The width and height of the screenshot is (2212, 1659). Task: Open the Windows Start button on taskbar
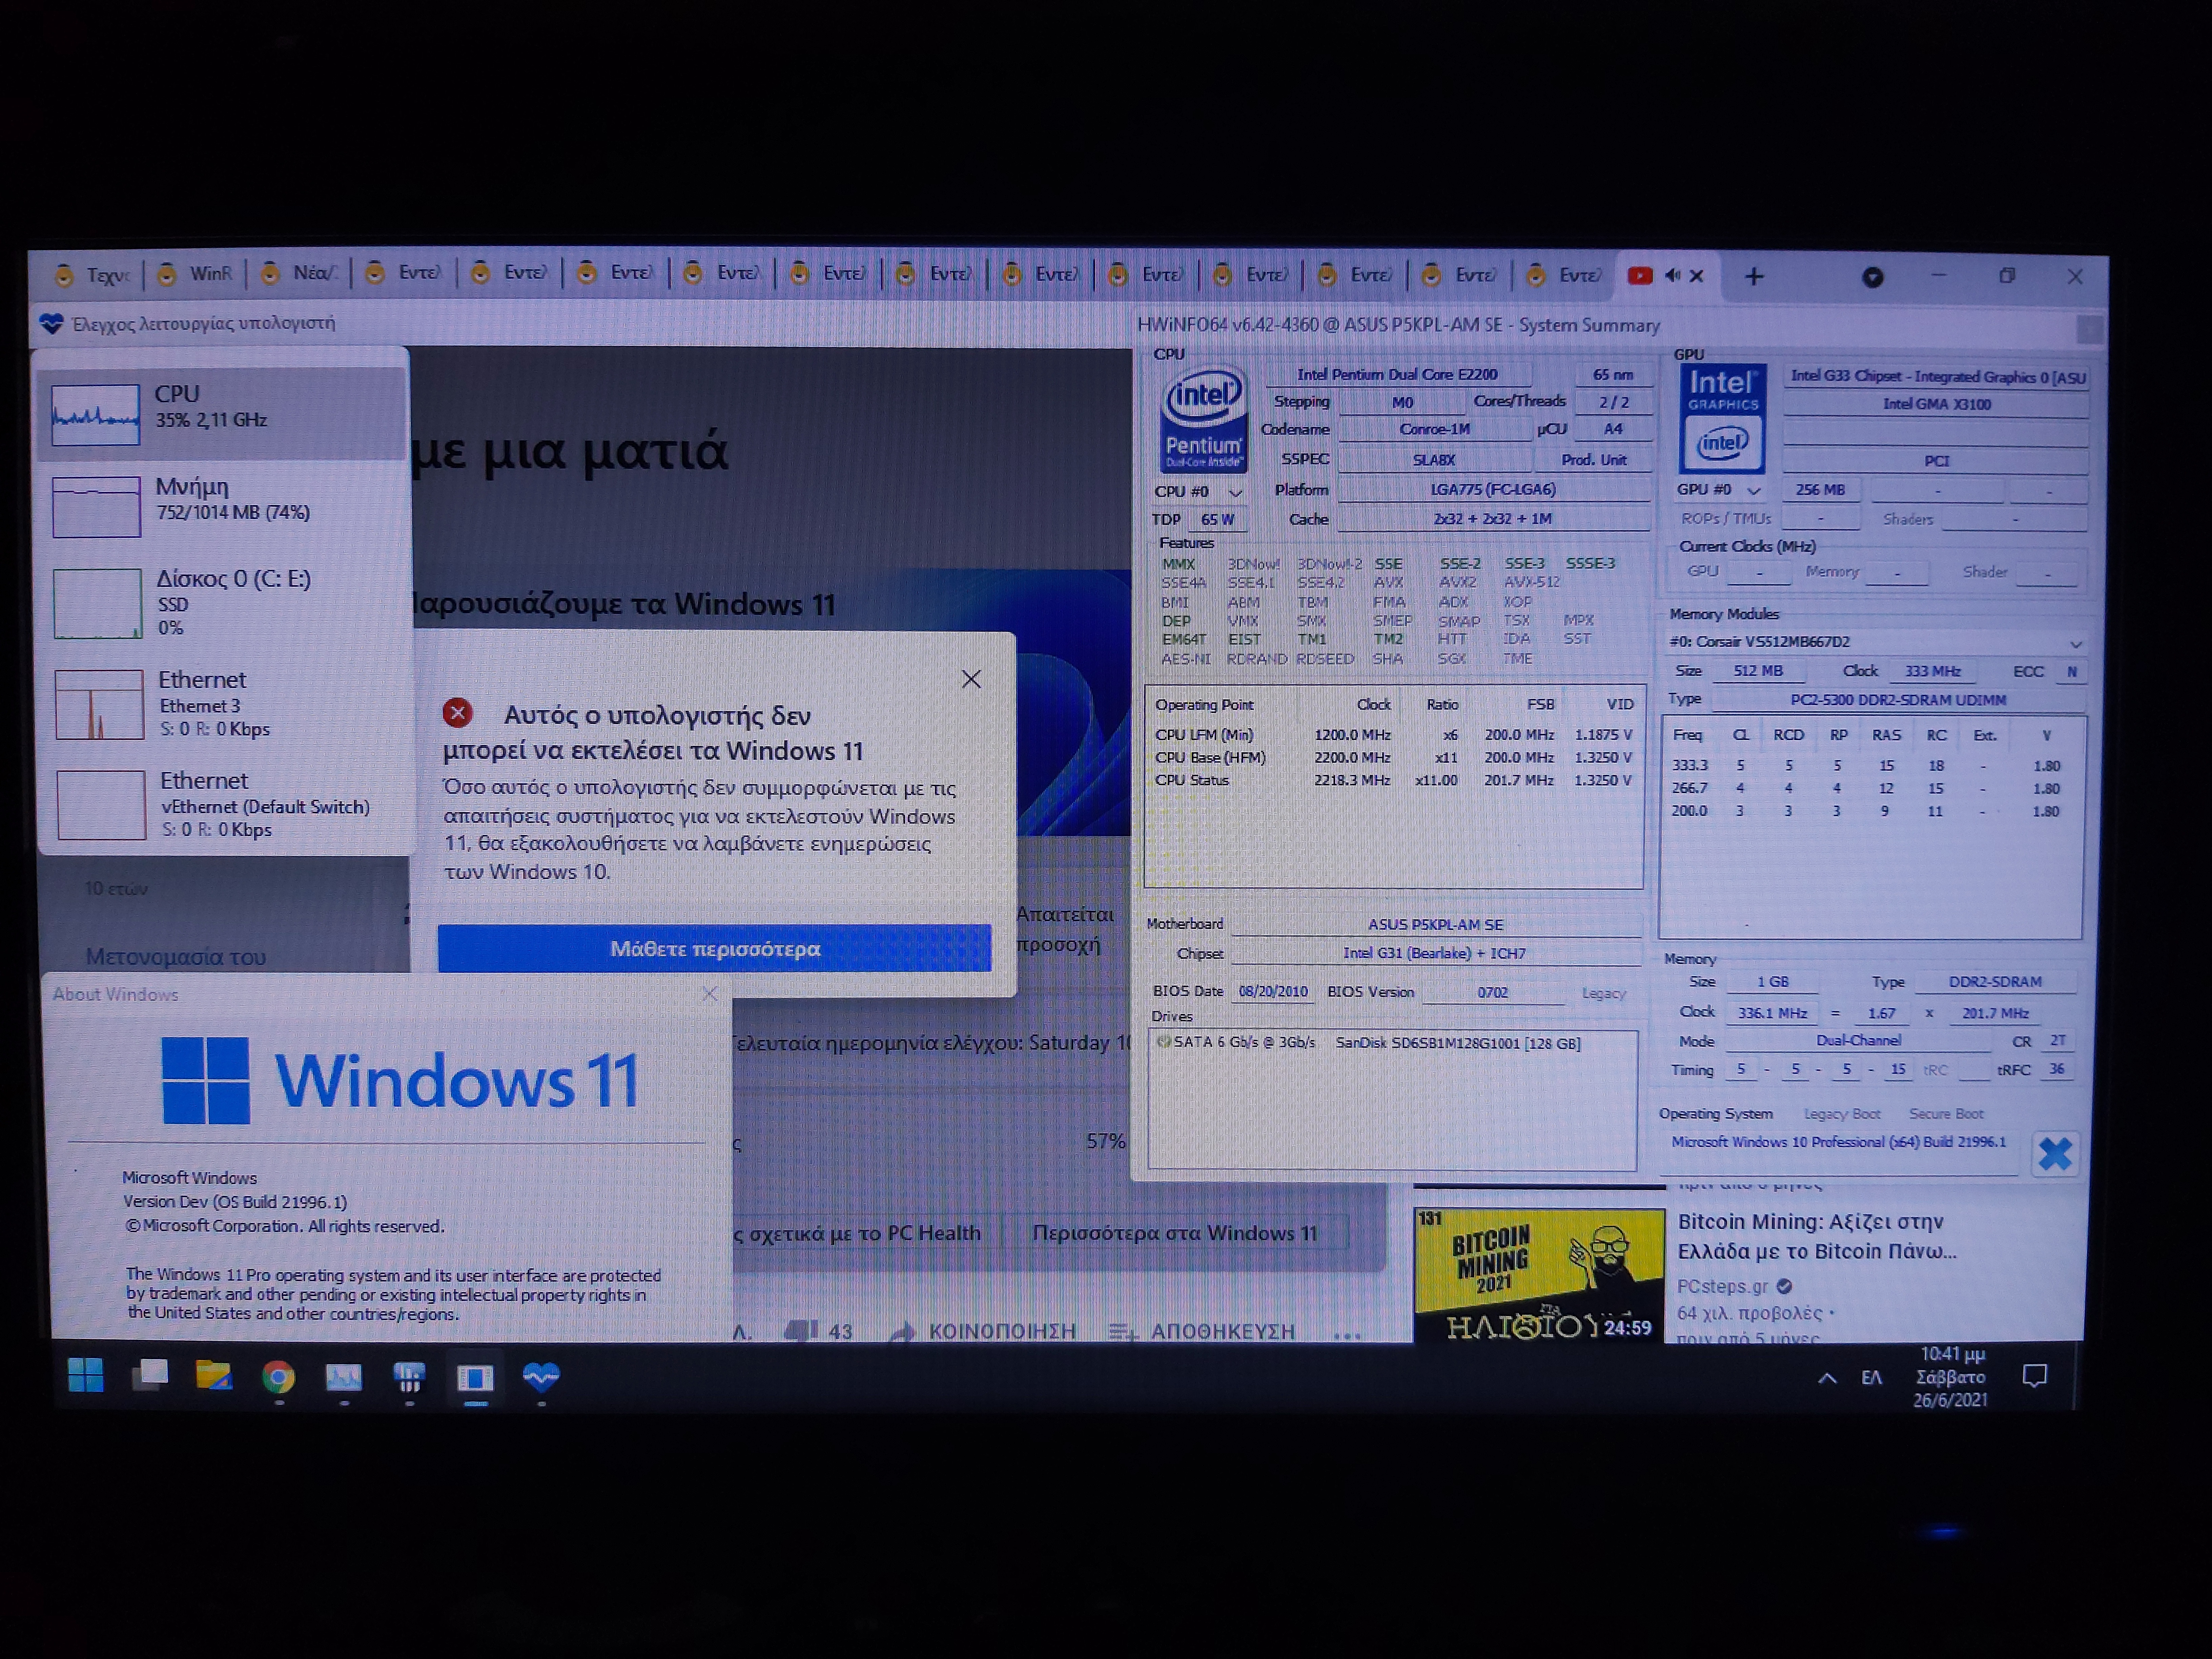[86, 1376]
